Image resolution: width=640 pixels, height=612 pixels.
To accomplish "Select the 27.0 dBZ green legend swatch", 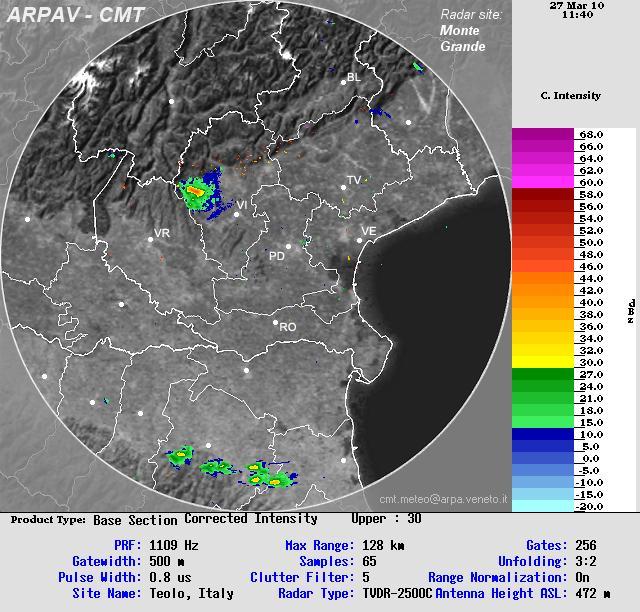I will 543,374.
